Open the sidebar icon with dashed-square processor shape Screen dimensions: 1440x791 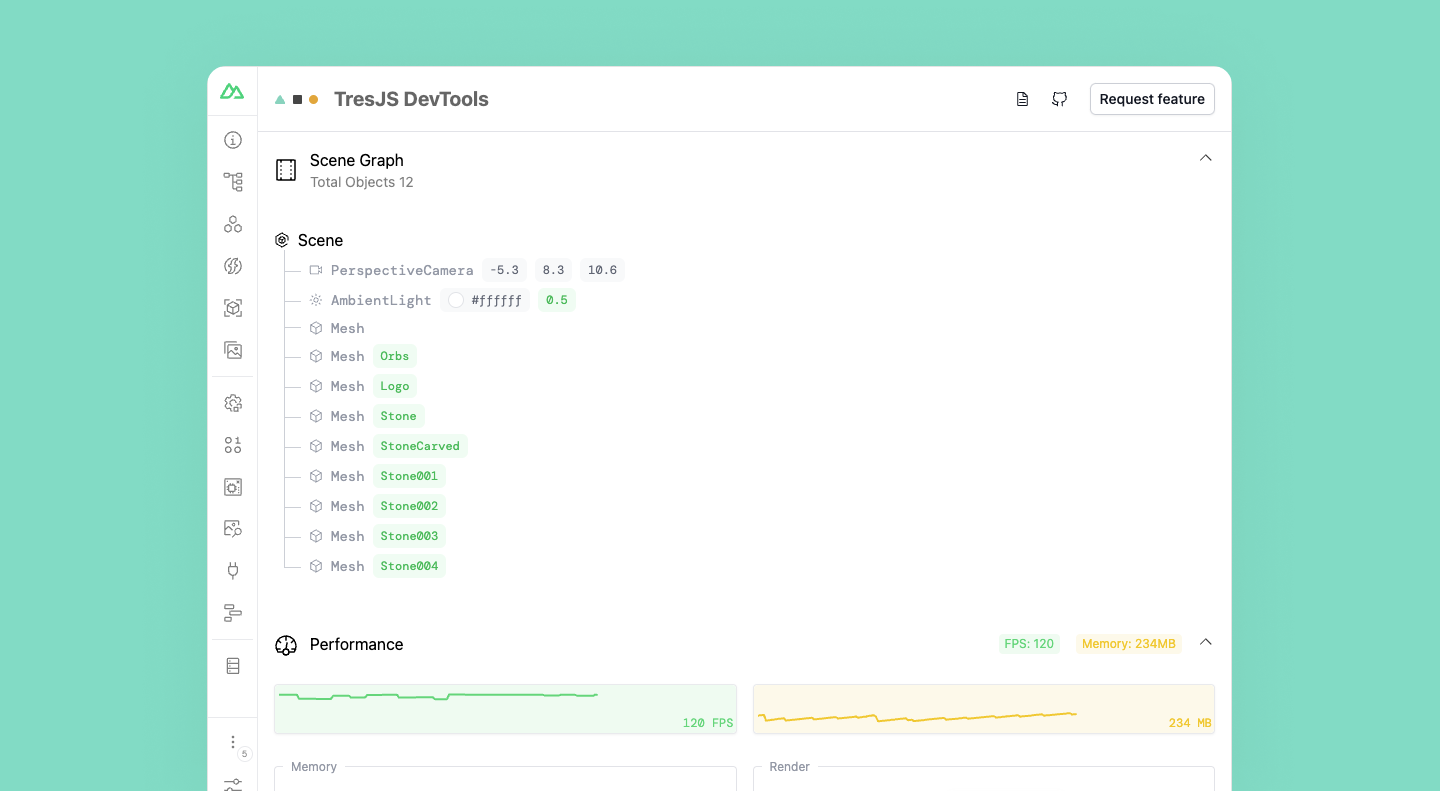233,487
